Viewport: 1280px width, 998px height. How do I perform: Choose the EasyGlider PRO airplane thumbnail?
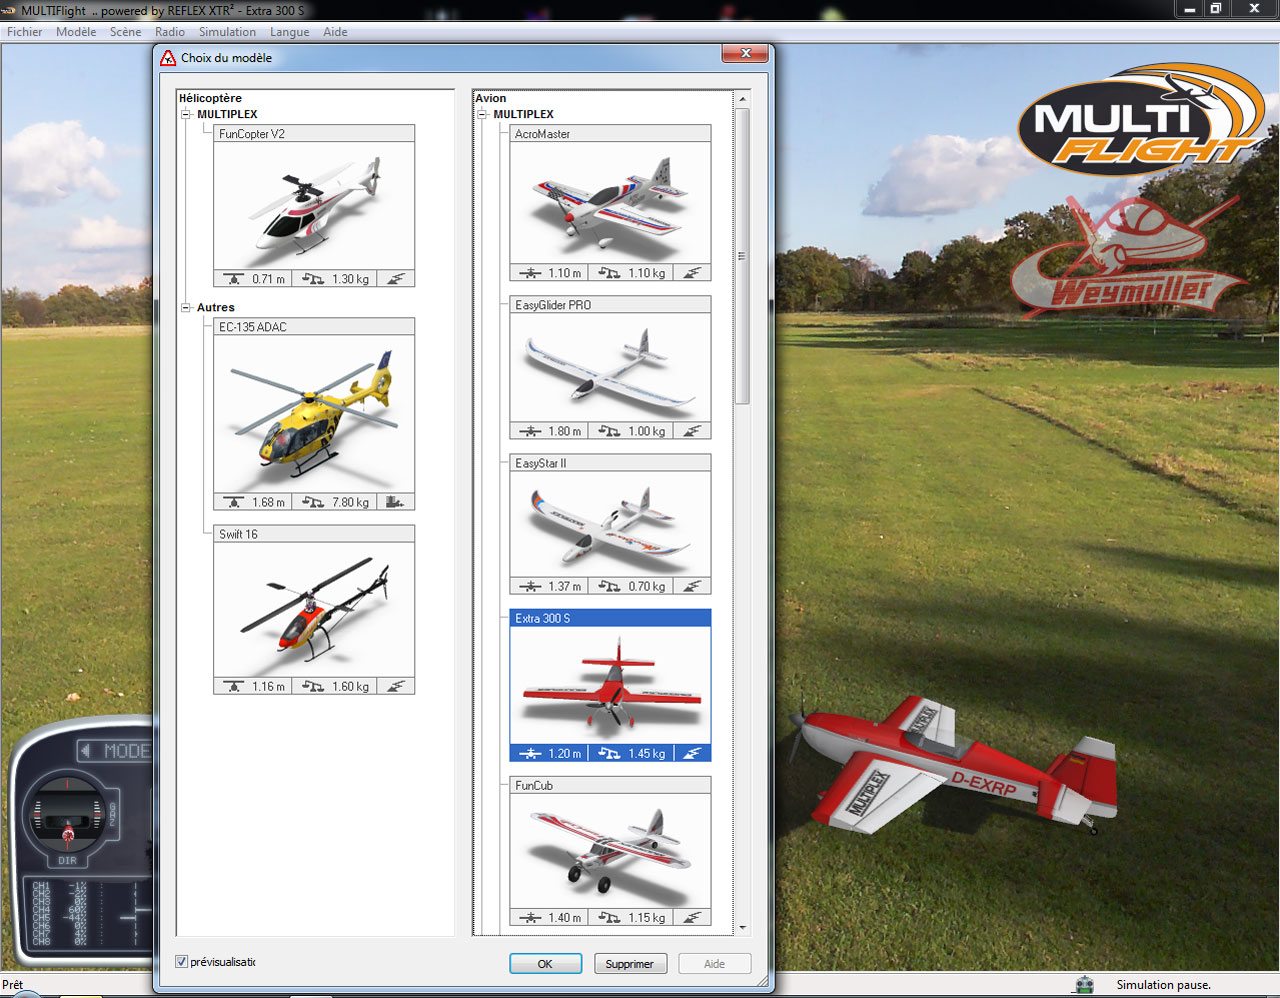tap(610, 367)
